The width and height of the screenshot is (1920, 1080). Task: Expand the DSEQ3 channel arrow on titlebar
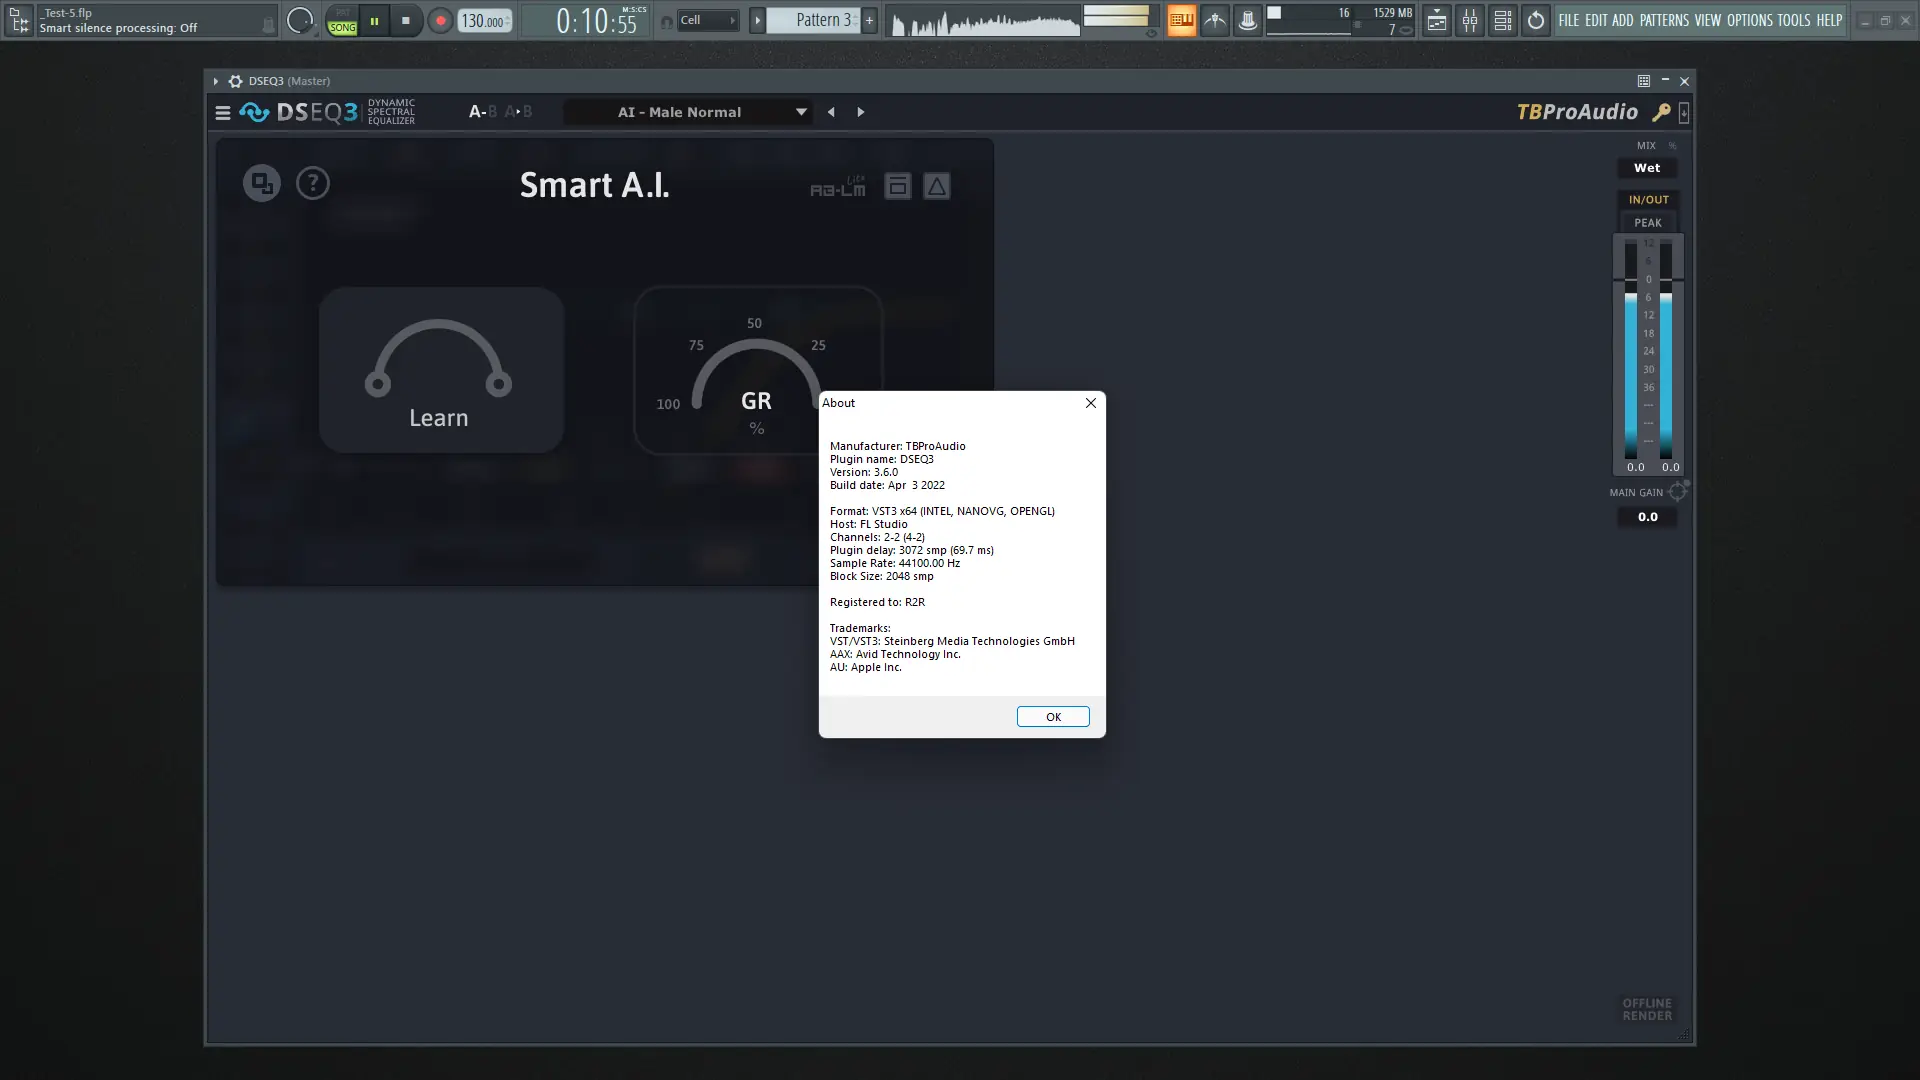click(215, 81)
